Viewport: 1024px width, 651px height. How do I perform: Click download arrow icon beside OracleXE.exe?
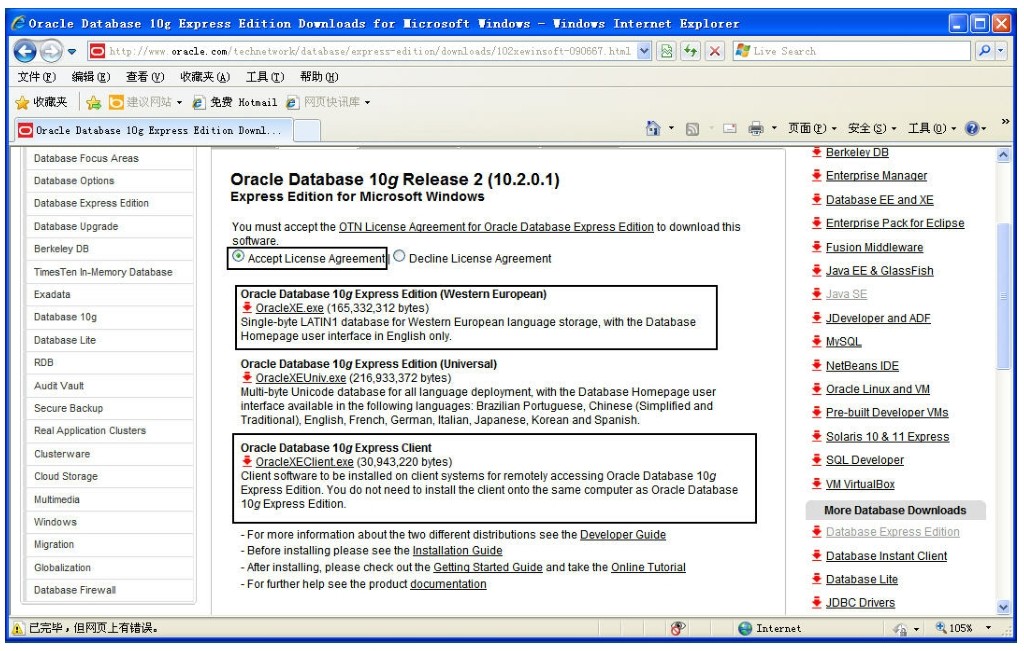(x=247, y=308)
